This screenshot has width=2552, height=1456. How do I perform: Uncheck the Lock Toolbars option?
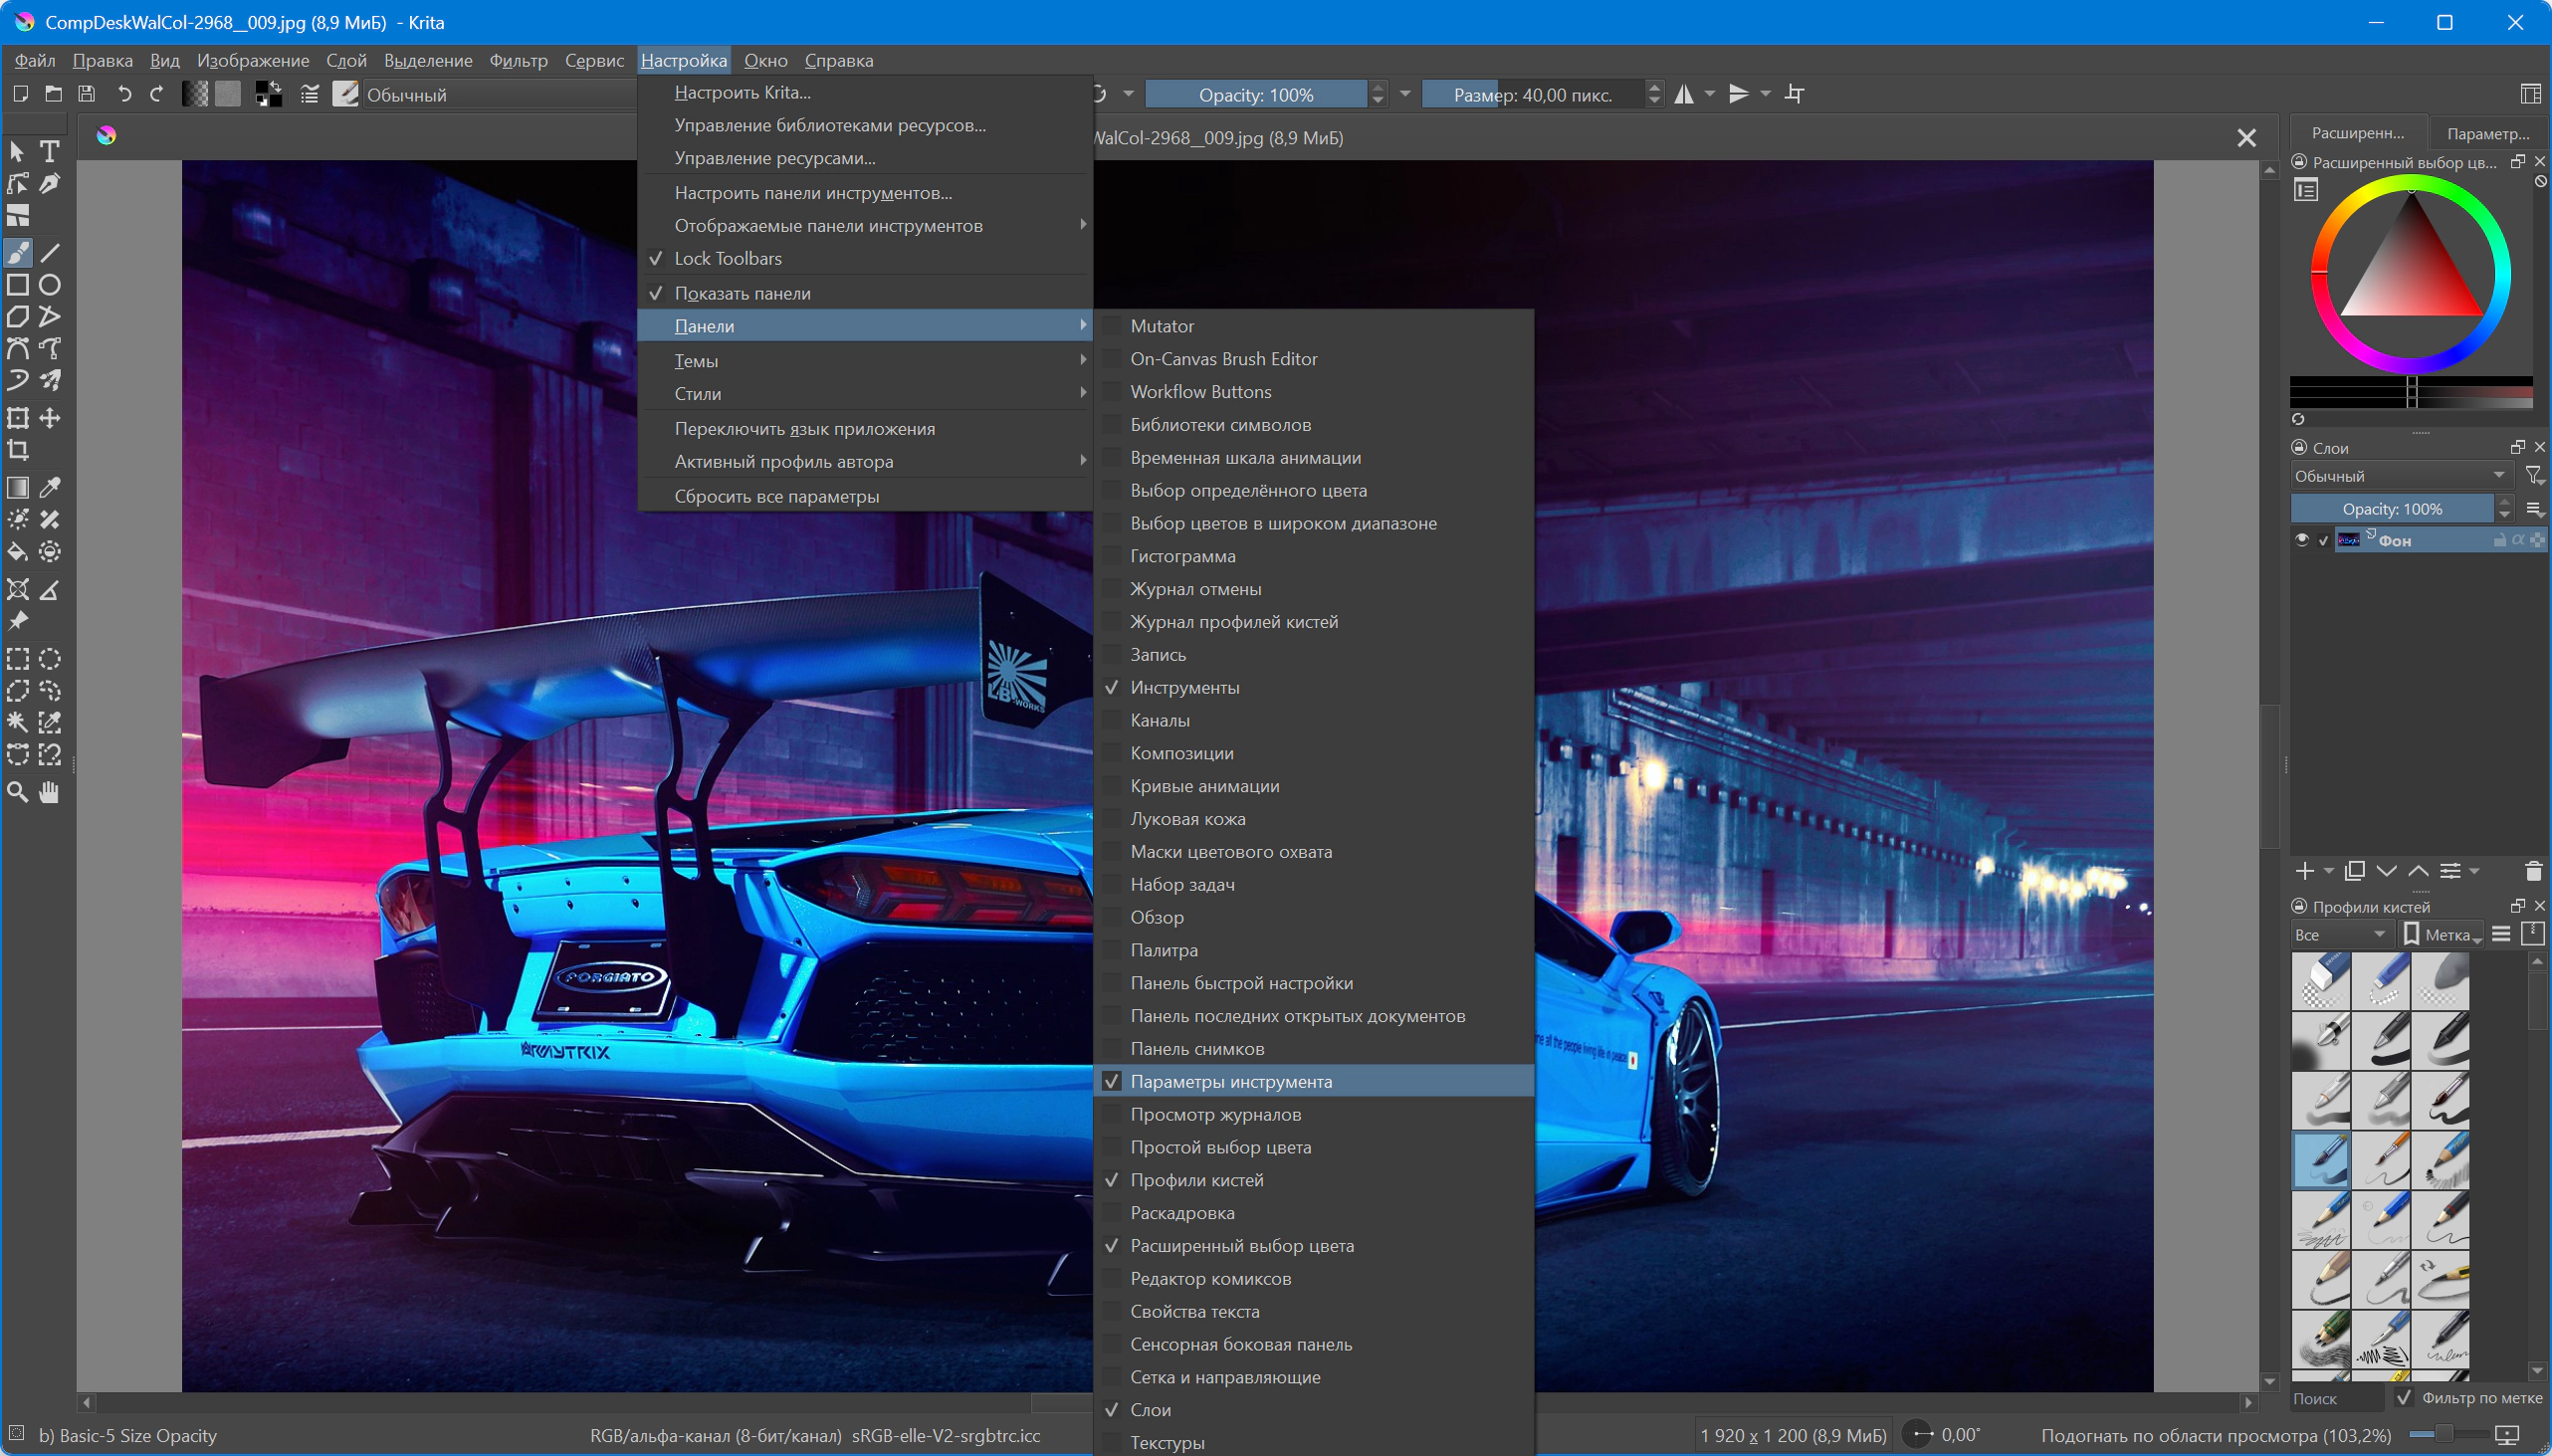coord(728,259)
